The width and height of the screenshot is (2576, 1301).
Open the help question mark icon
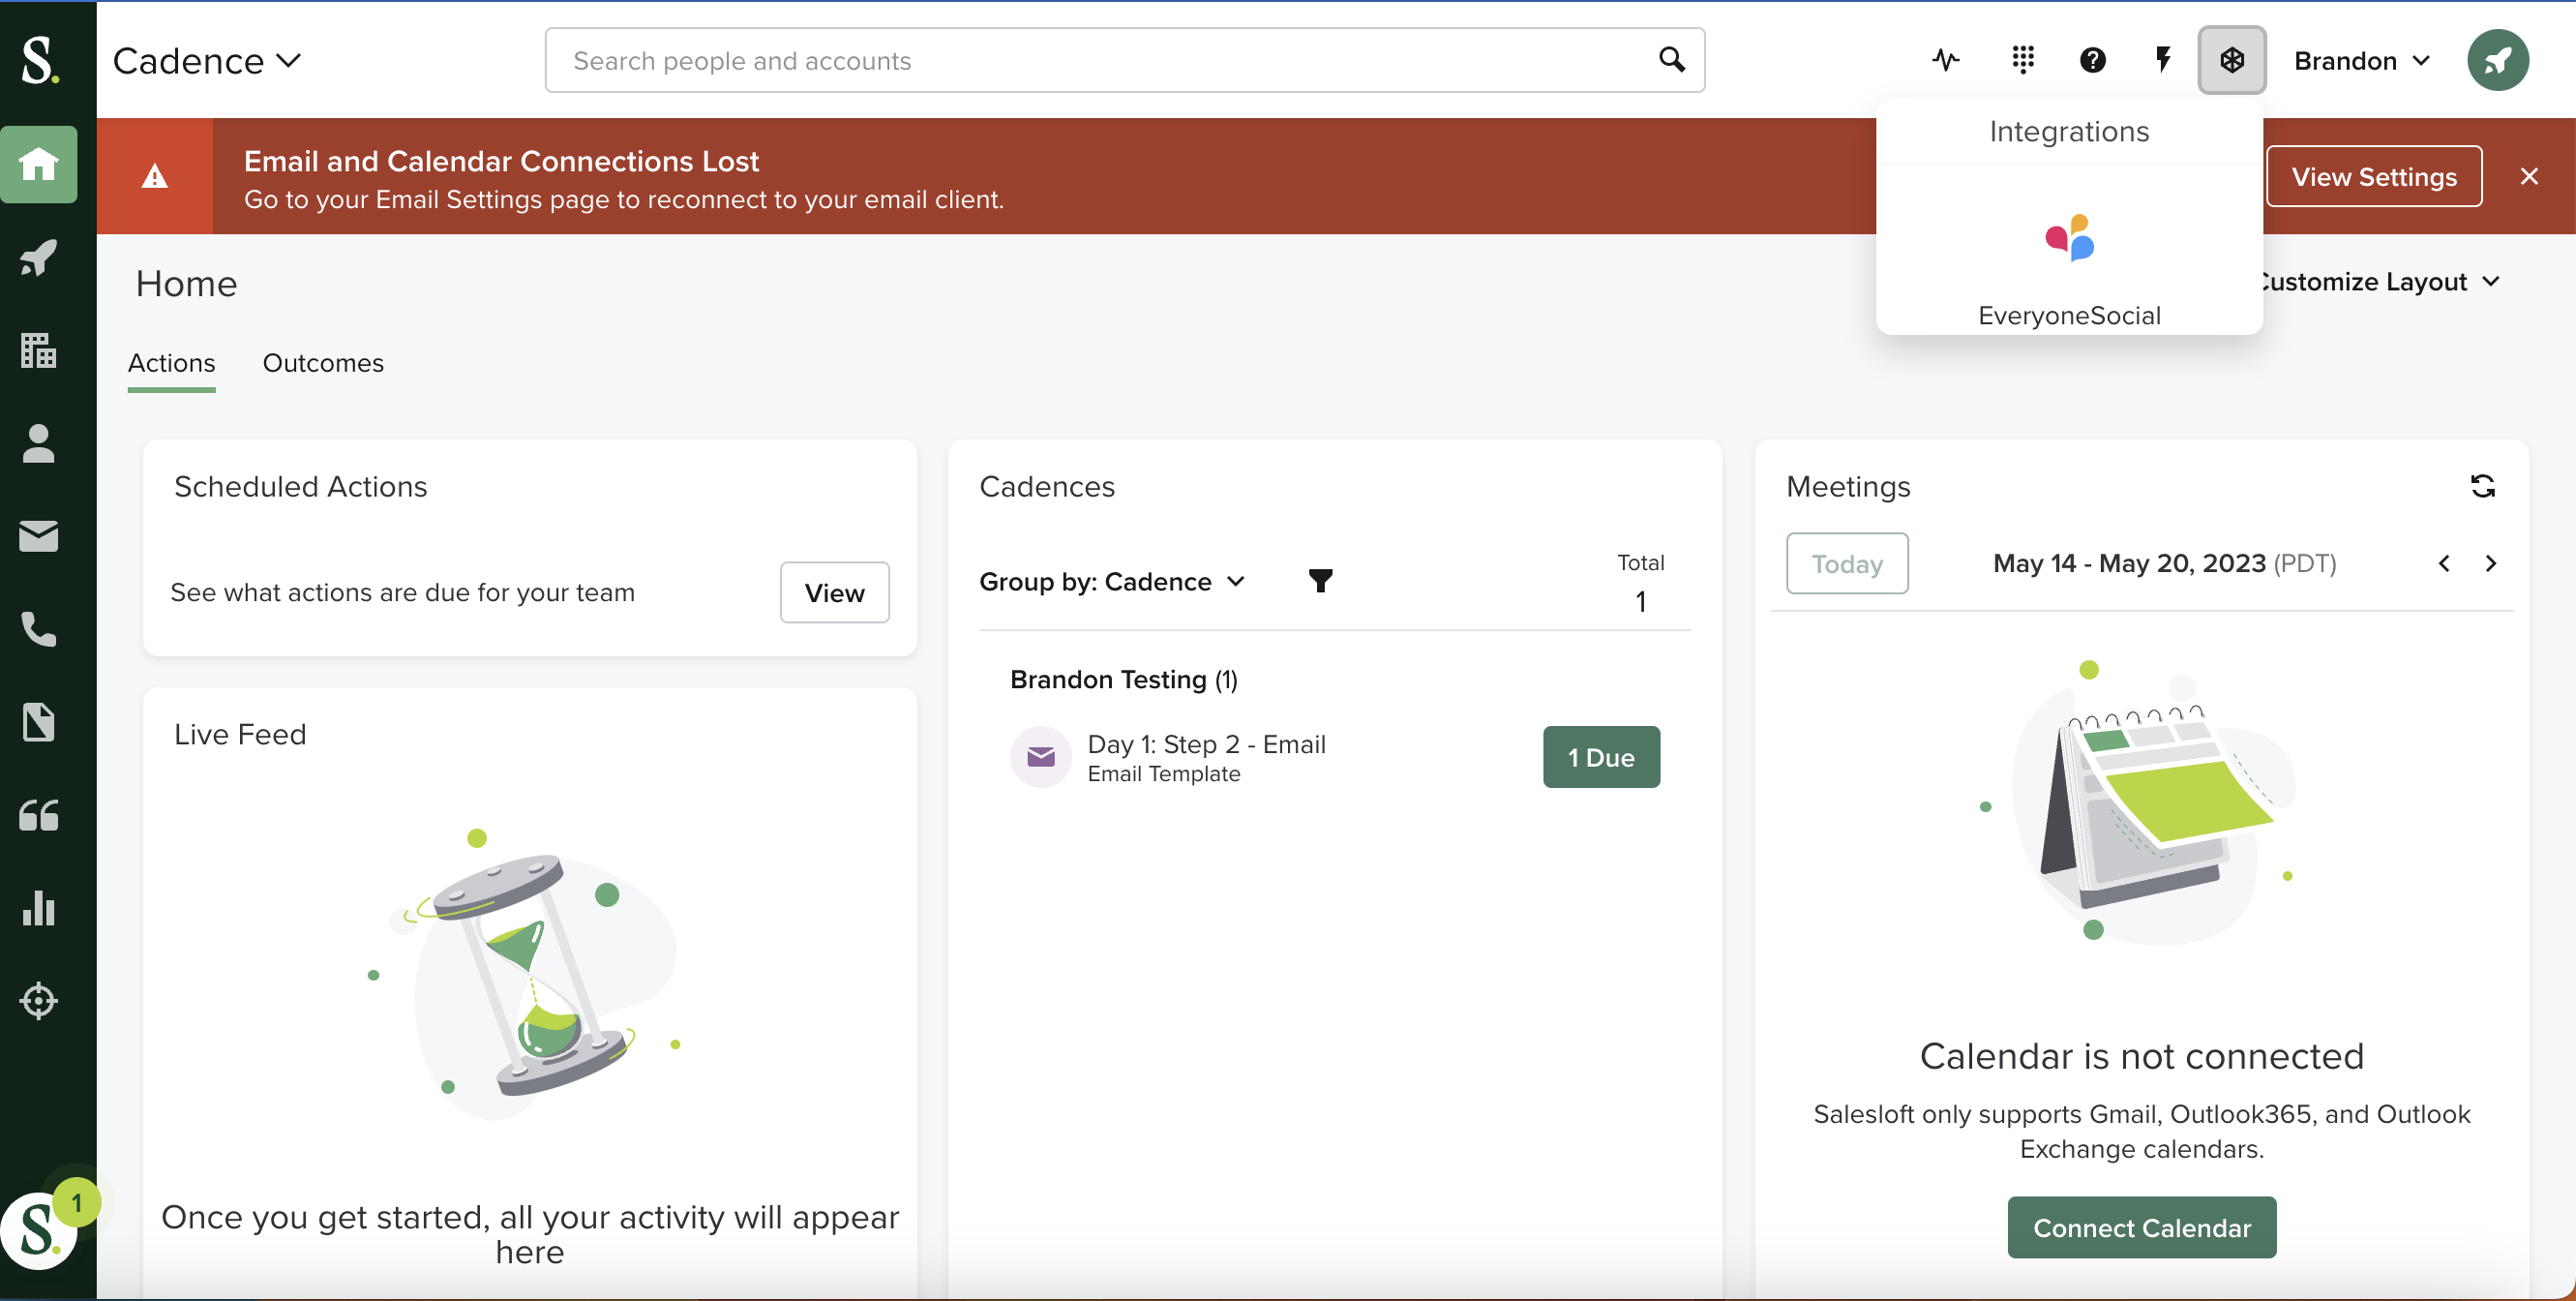2092,60
